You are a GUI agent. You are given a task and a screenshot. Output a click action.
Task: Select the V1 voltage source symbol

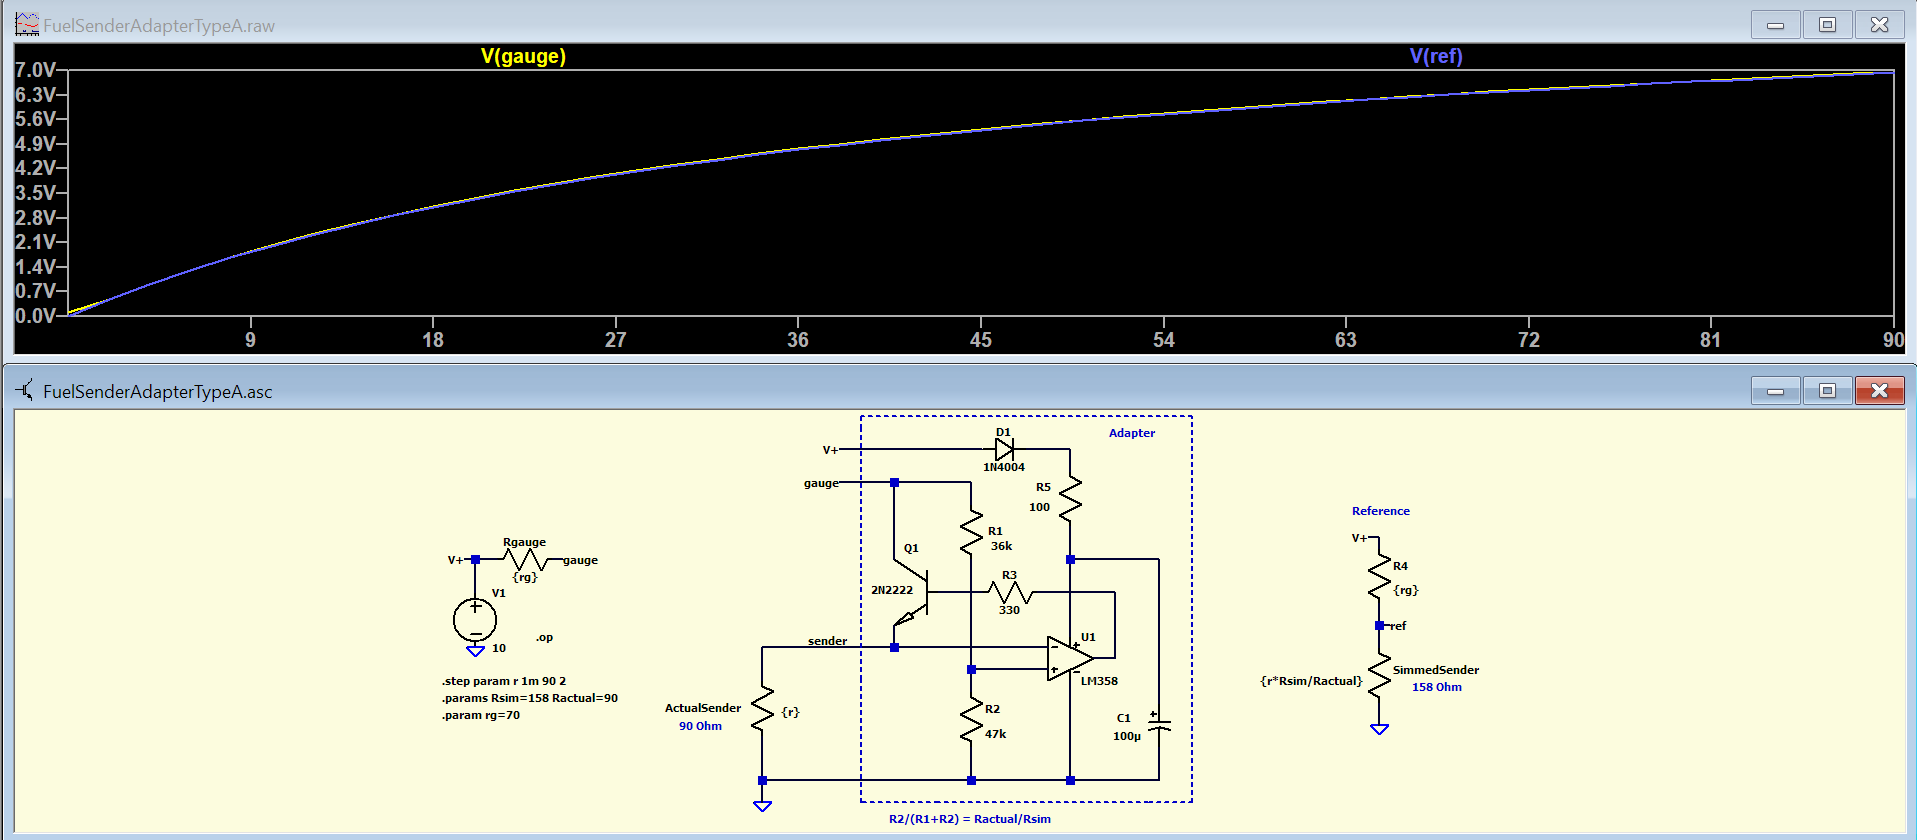(x=475, y=621)
